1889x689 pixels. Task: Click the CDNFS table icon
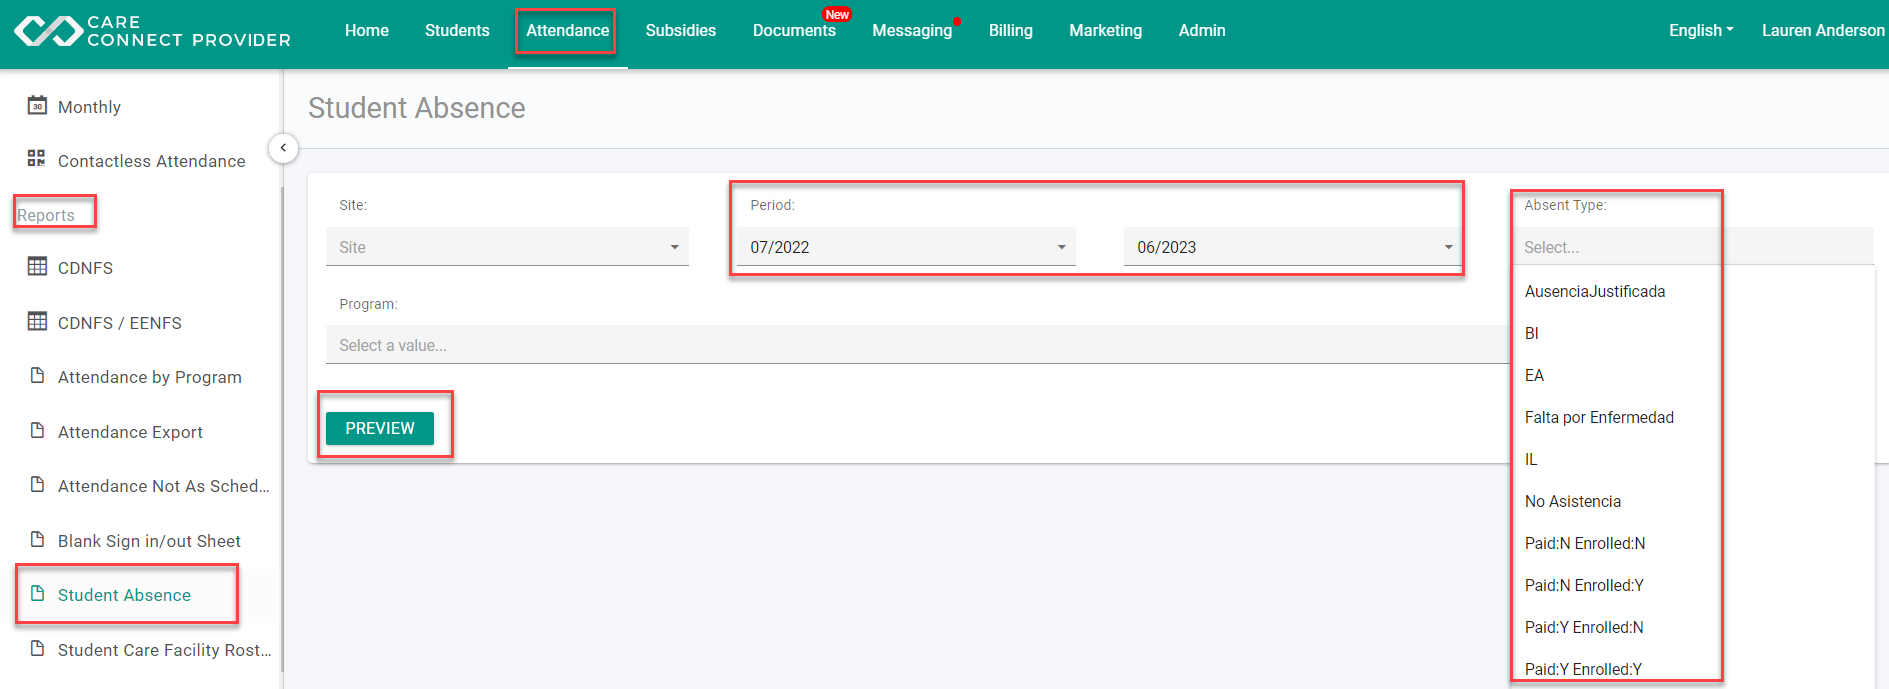coord(37,266)
